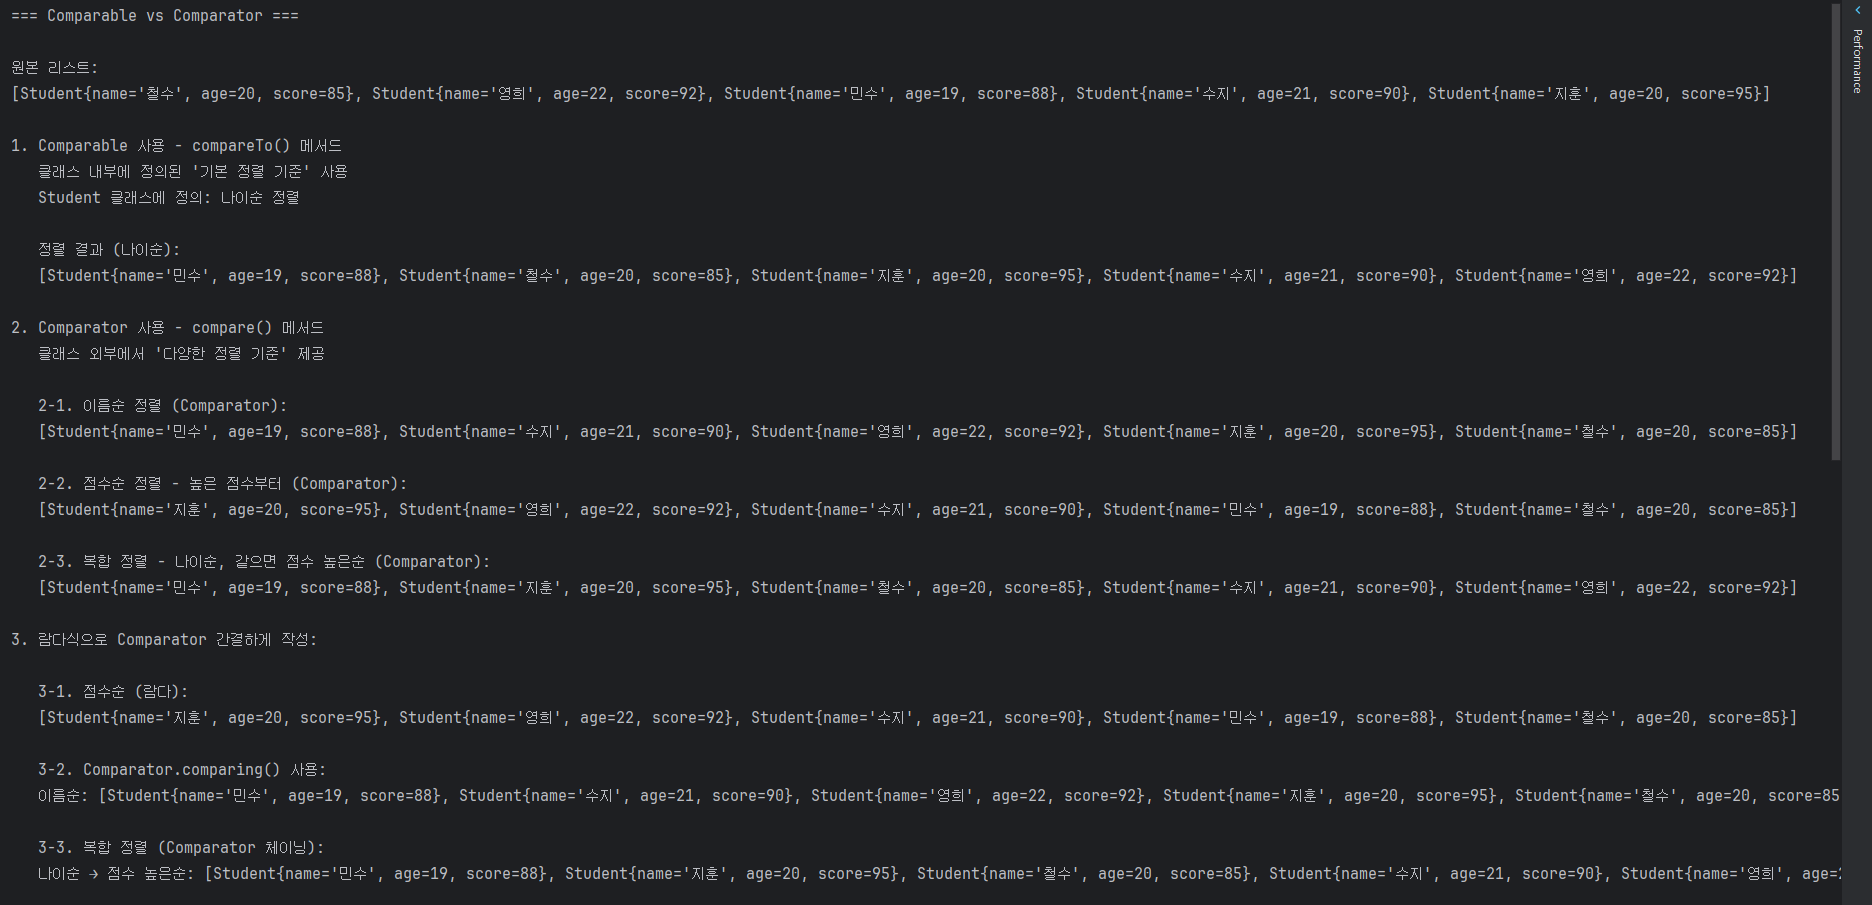Open the Performance side tab
Viewport: 1872px width, 905px height.
point(1857,61)
